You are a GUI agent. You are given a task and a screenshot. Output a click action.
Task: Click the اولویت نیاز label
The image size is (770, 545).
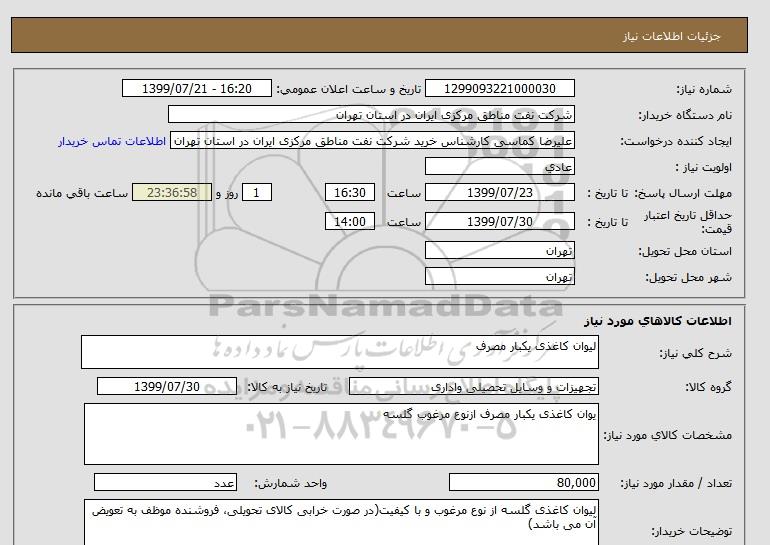click(x=703, y=167)
